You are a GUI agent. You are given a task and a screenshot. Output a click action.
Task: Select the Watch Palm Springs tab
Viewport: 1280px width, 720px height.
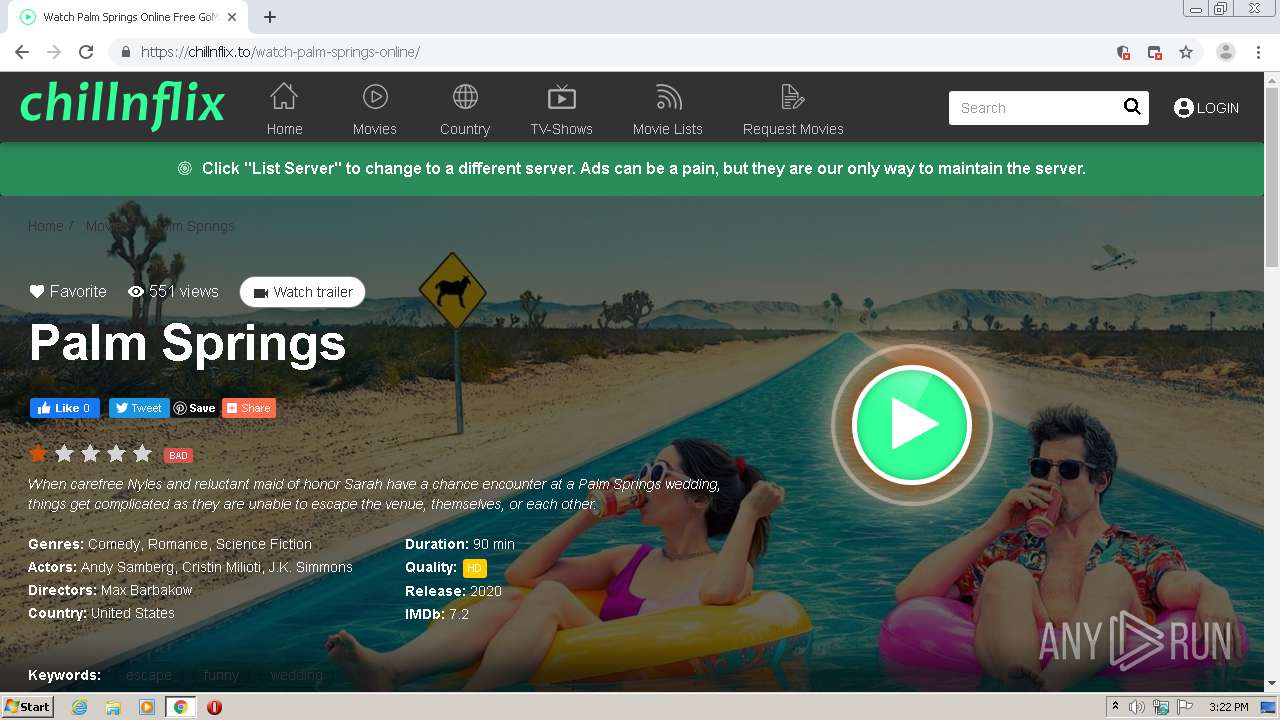[129, 17]
